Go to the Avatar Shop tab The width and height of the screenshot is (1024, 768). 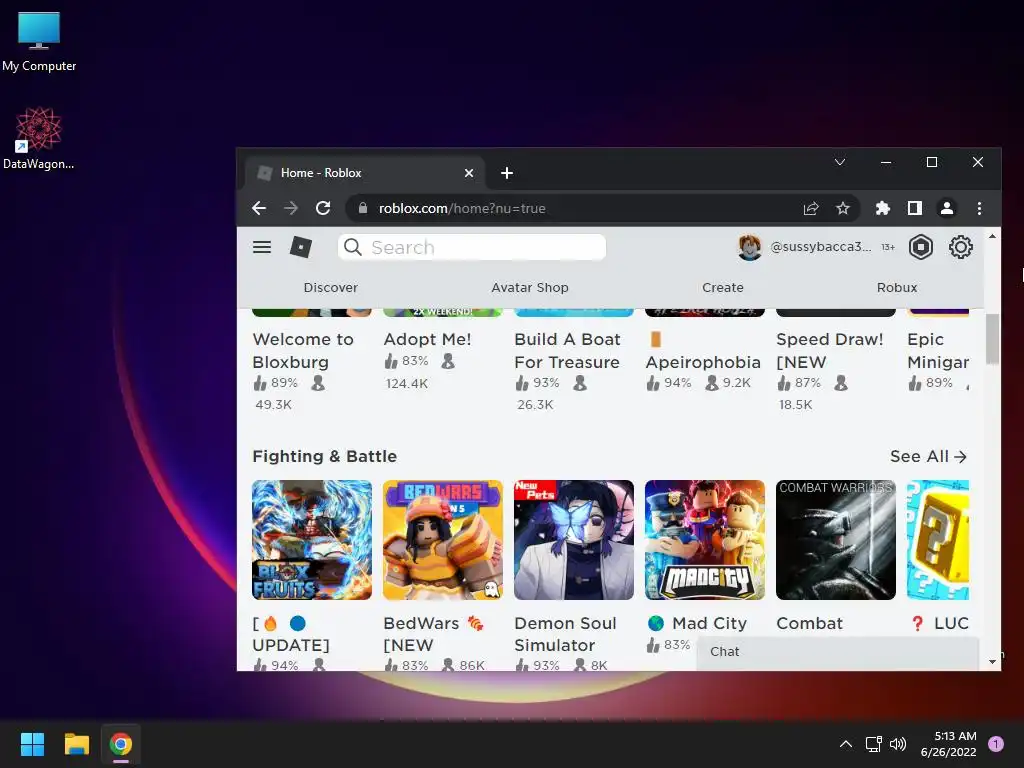point(530,287)
